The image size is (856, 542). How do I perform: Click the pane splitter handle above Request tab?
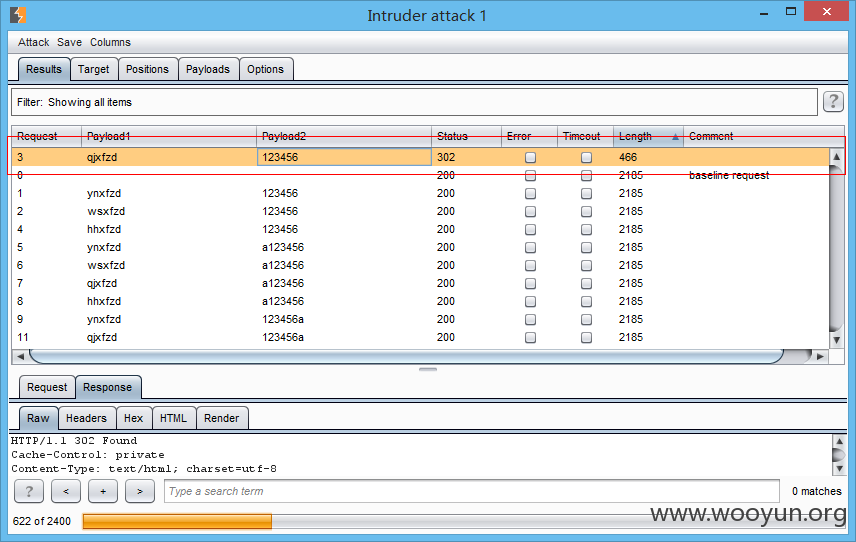pyautogui.click(x=428, y=370)
